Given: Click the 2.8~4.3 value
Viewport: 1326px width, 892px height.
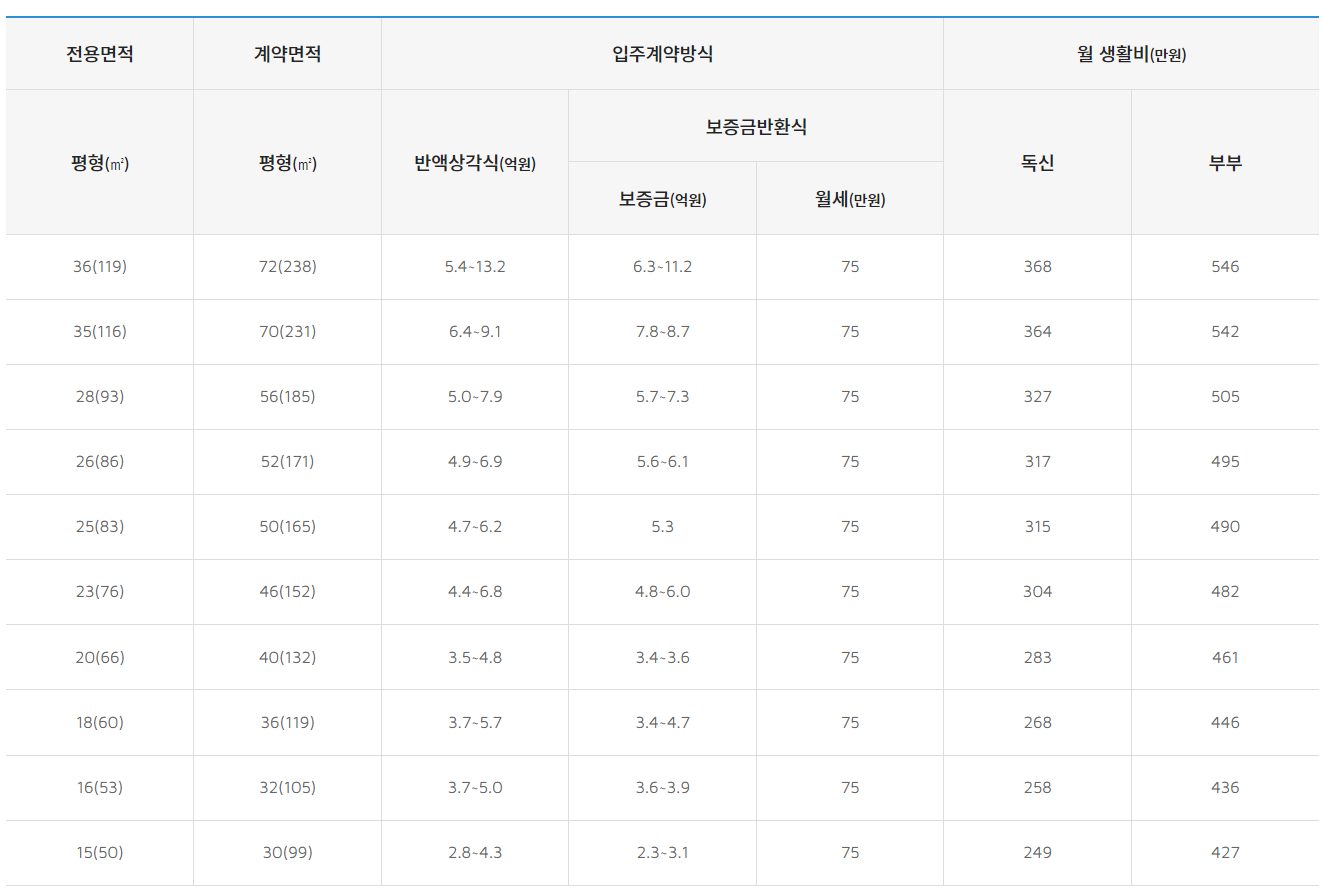Looking at the screenshot, I should coord(475,853).
